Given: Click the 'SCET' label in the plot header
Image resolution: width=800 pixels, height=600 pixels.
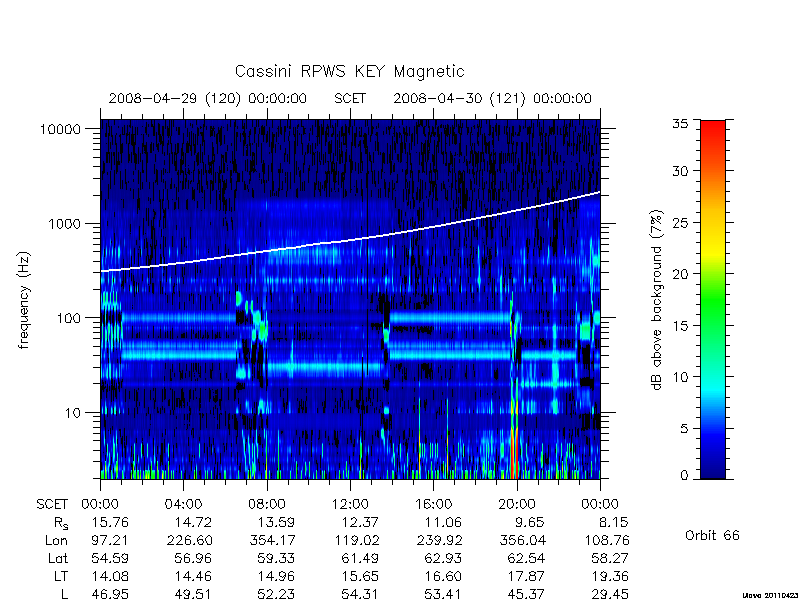Looking at the screenshot, I should point(350,98).
